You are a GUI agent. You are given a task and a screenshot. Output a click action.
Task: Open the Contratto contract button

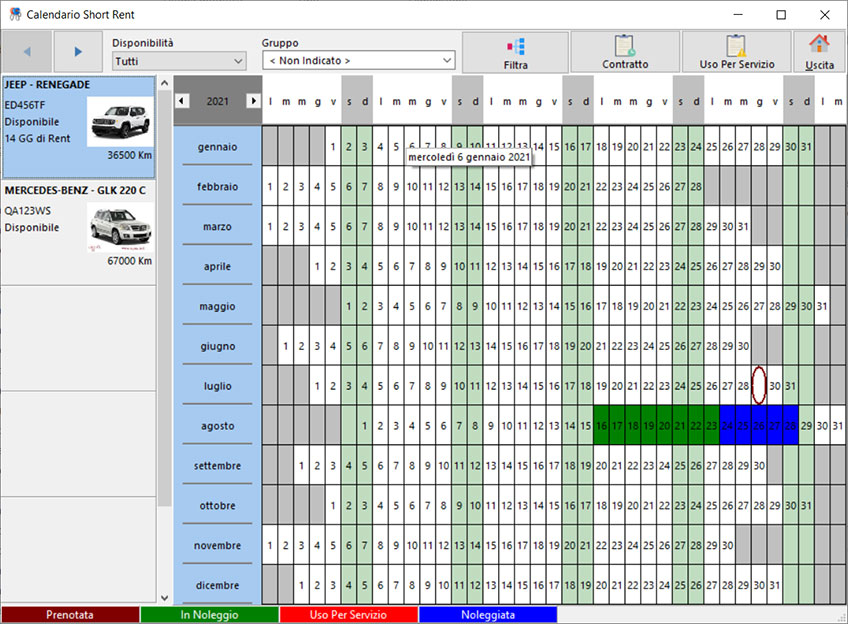pos(625,52)
